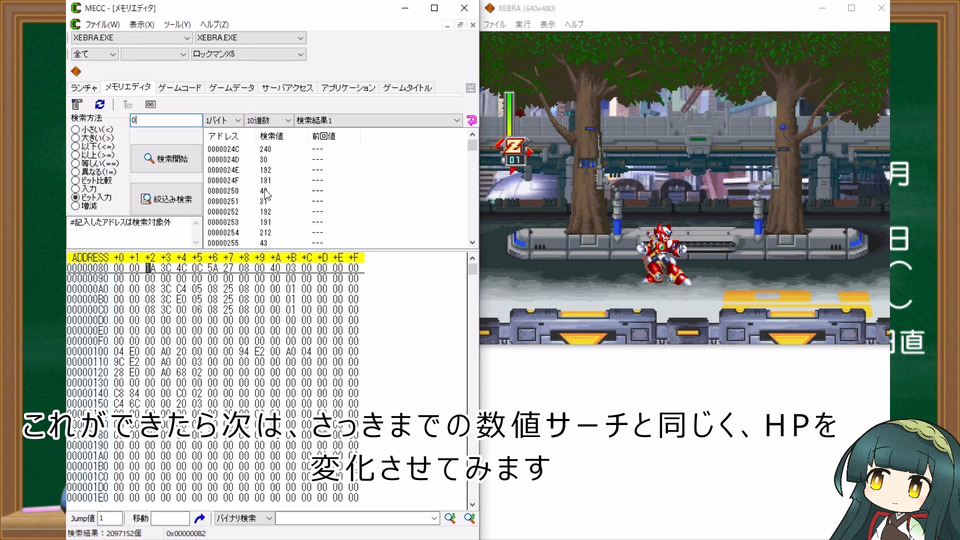Open the ロックマンX5 game title dropdown
The width and height of the screenshot is (960, 540).
tap(248, 54)
